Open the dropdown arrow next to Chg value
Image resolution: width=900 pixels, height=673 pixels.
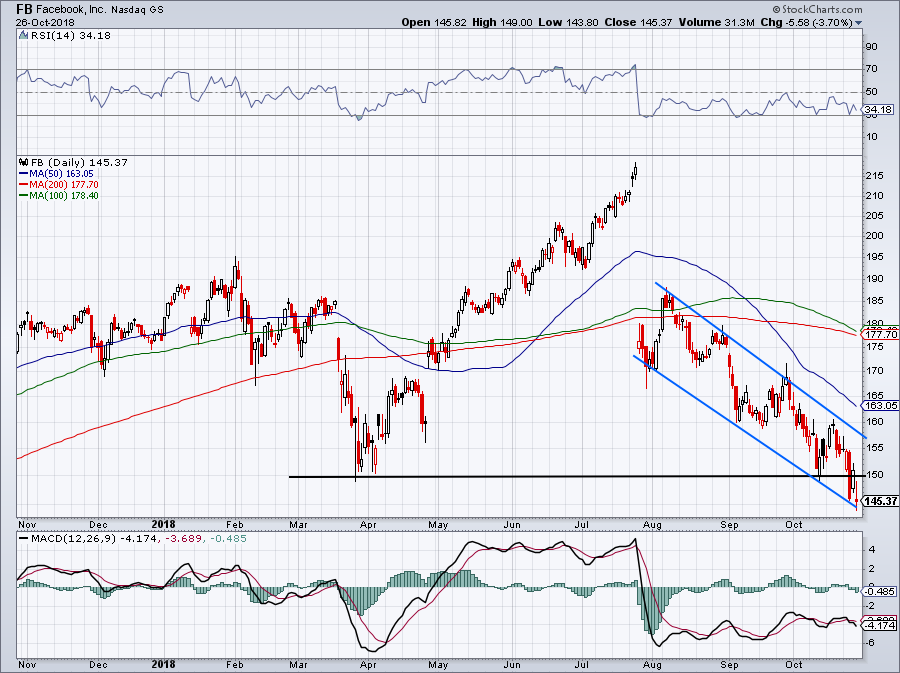(859, 23)
